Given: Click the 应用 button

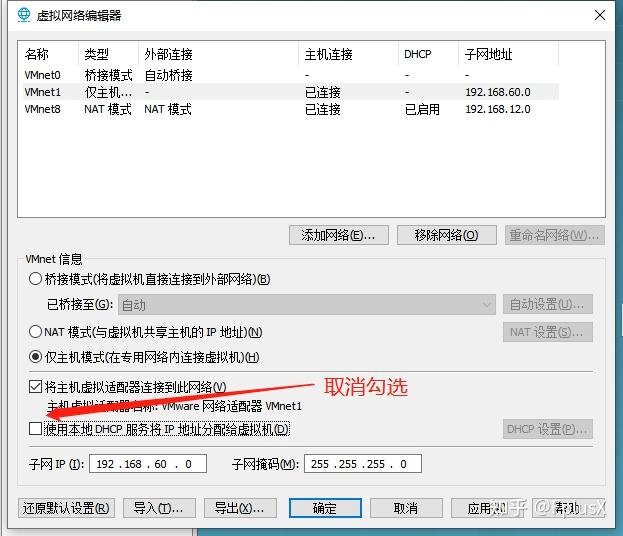Looking at the screenshot, I should coord(487,508).
